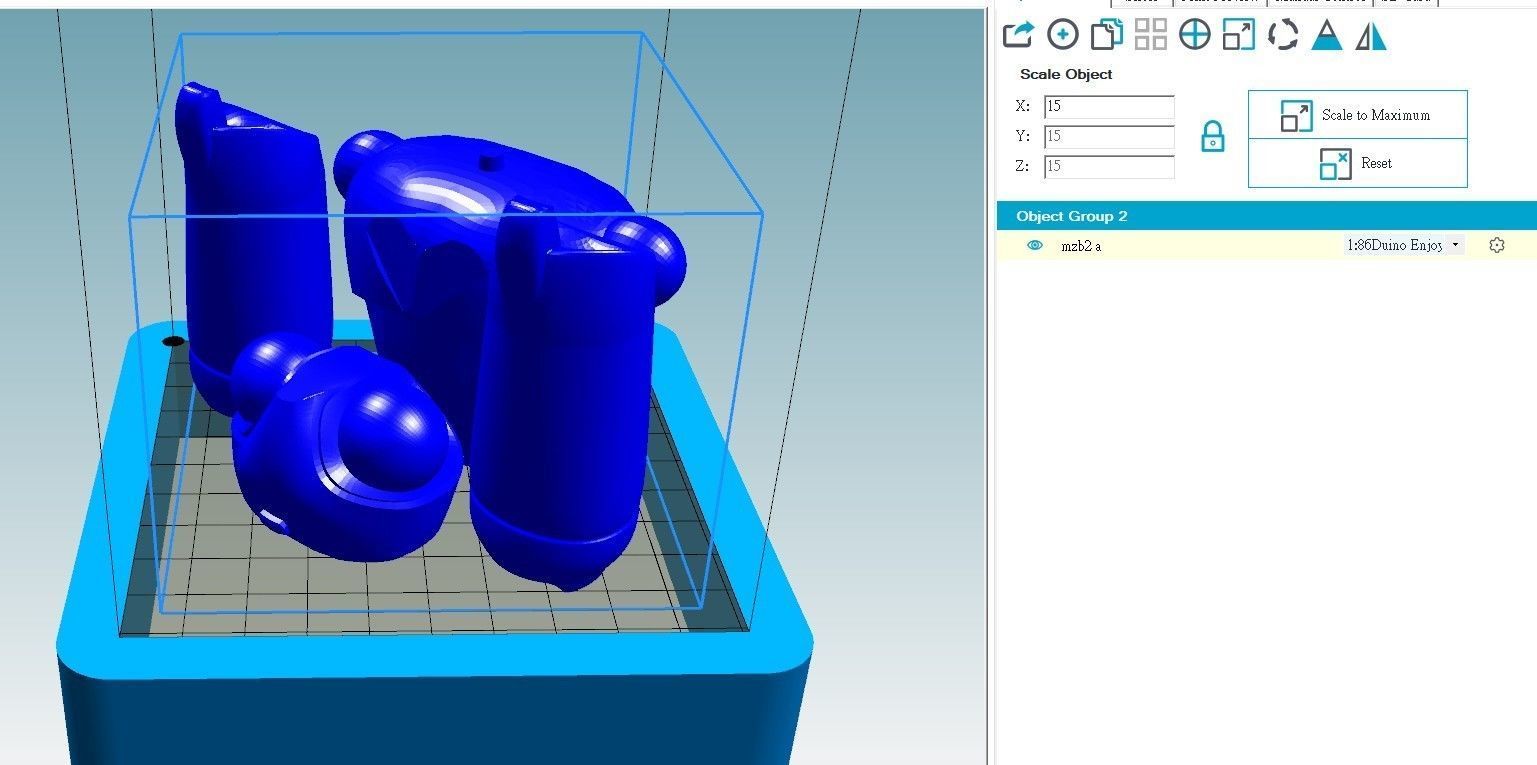This screenshot has height=765, width=1537.
Task: Click the mirror object icon
Action: (x=1371, y=37)
